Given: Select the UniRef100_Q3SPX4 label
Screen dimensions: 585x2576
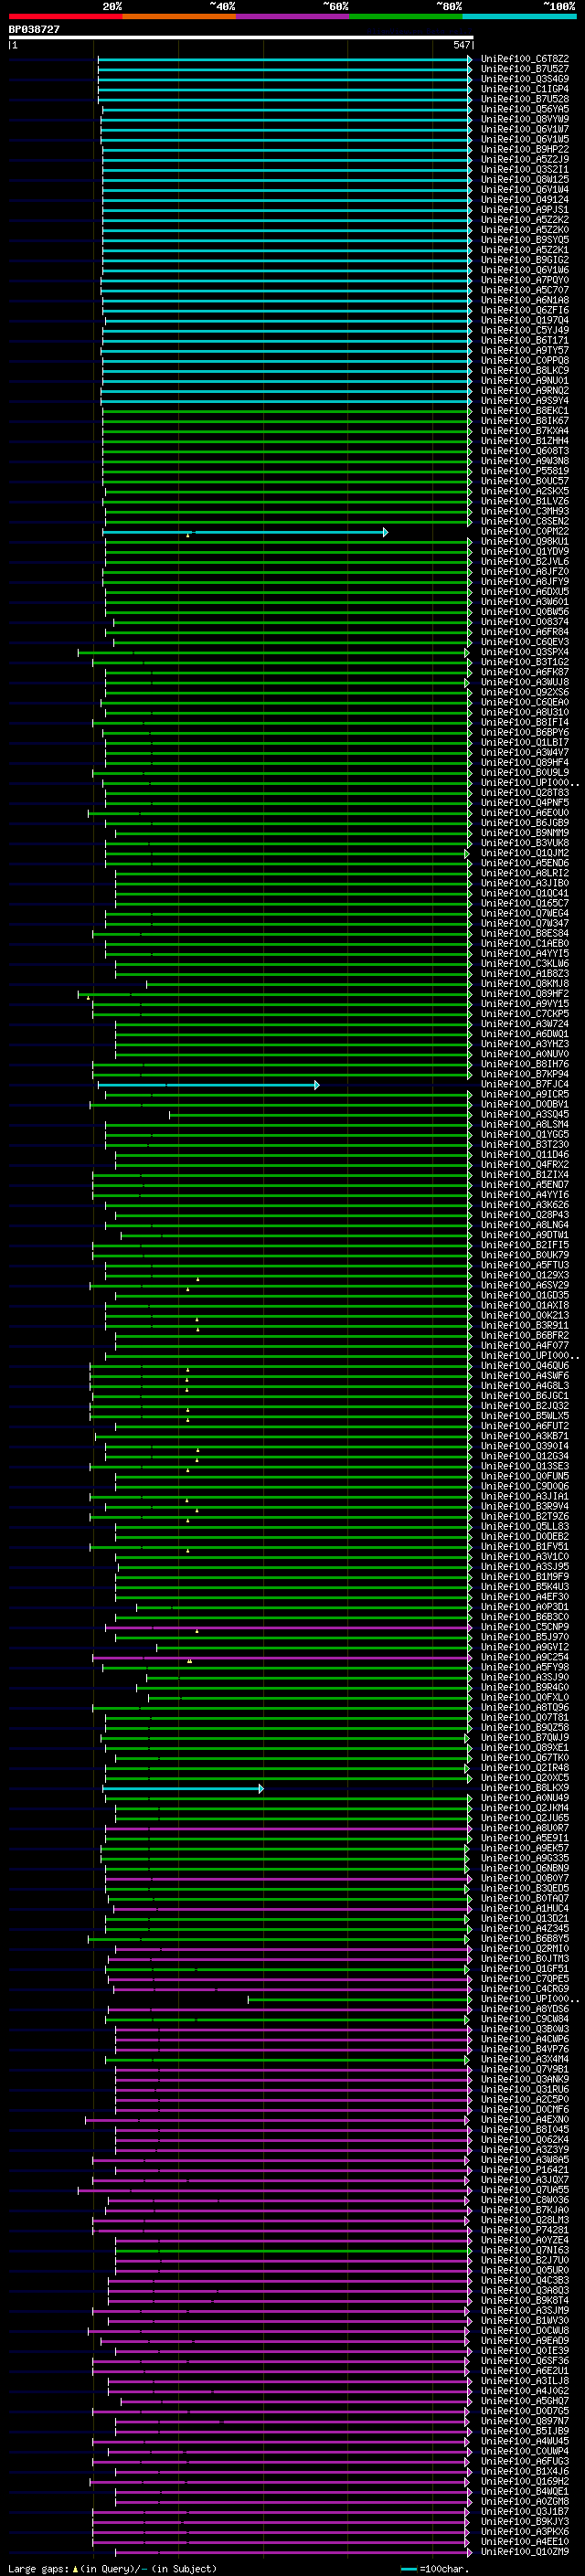Looking at the screenshot, I should click(x=524, y=652).
